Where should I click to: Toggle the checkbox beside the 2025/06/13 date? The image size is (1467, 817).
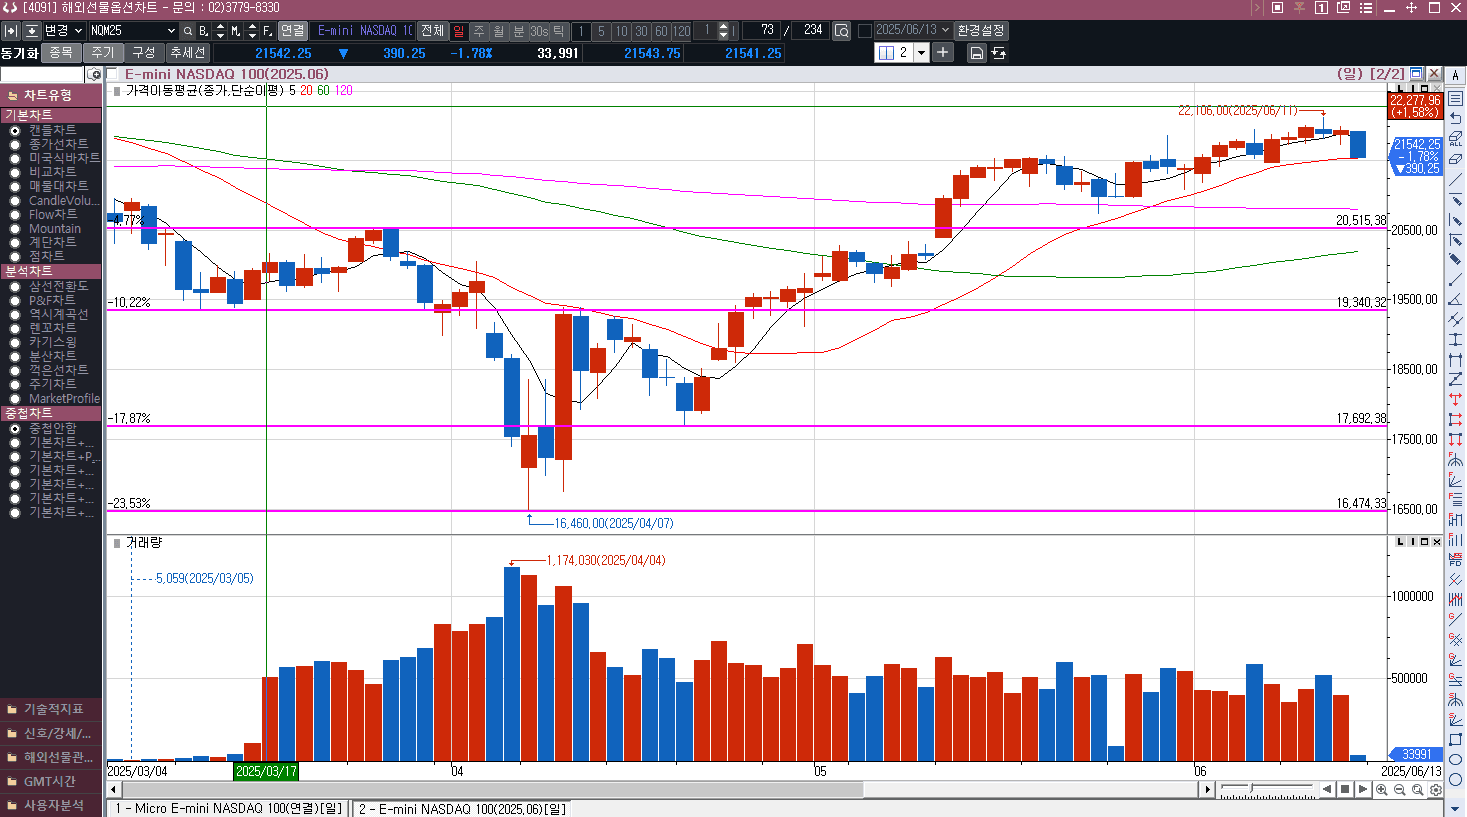(x=865, y=31)
